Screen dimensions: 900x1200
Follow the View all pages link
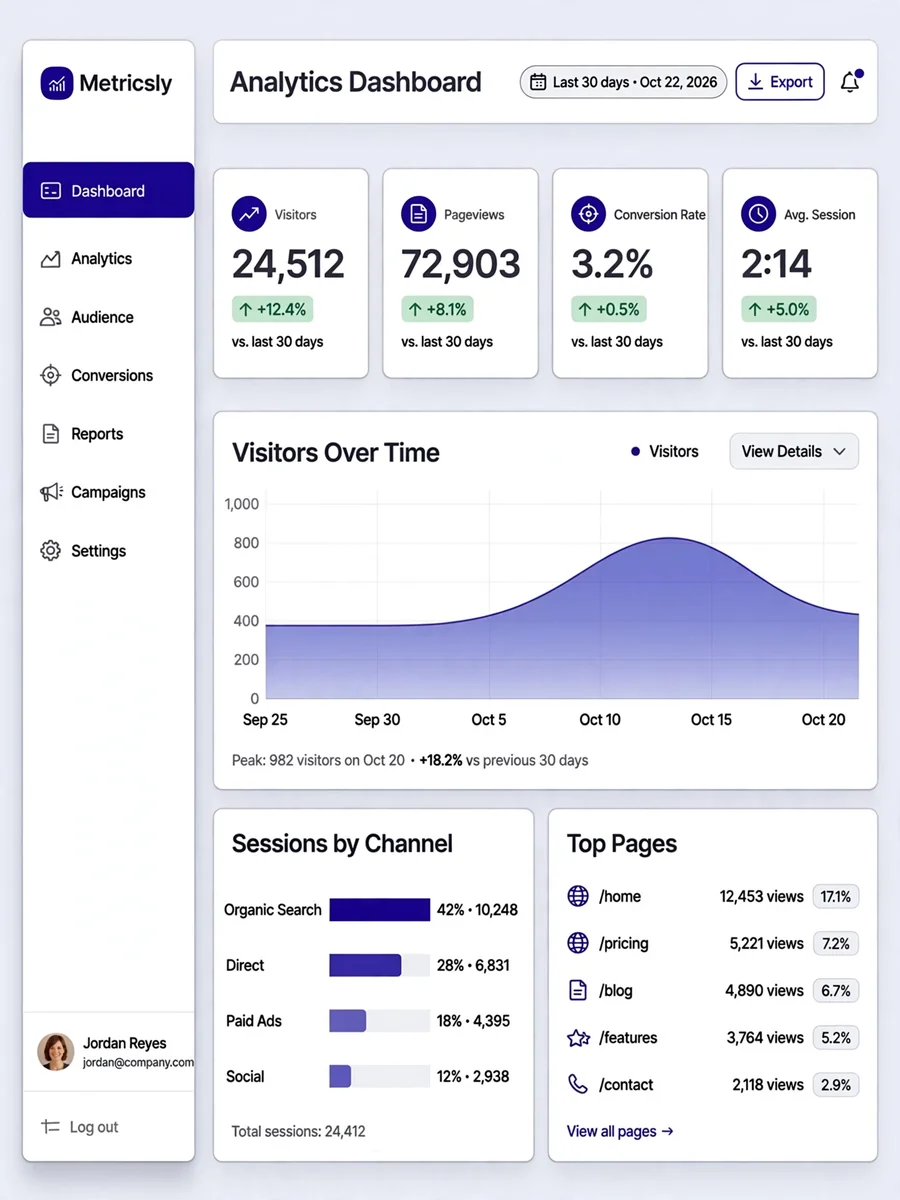pyautogui.click(x=620, y=1131)
